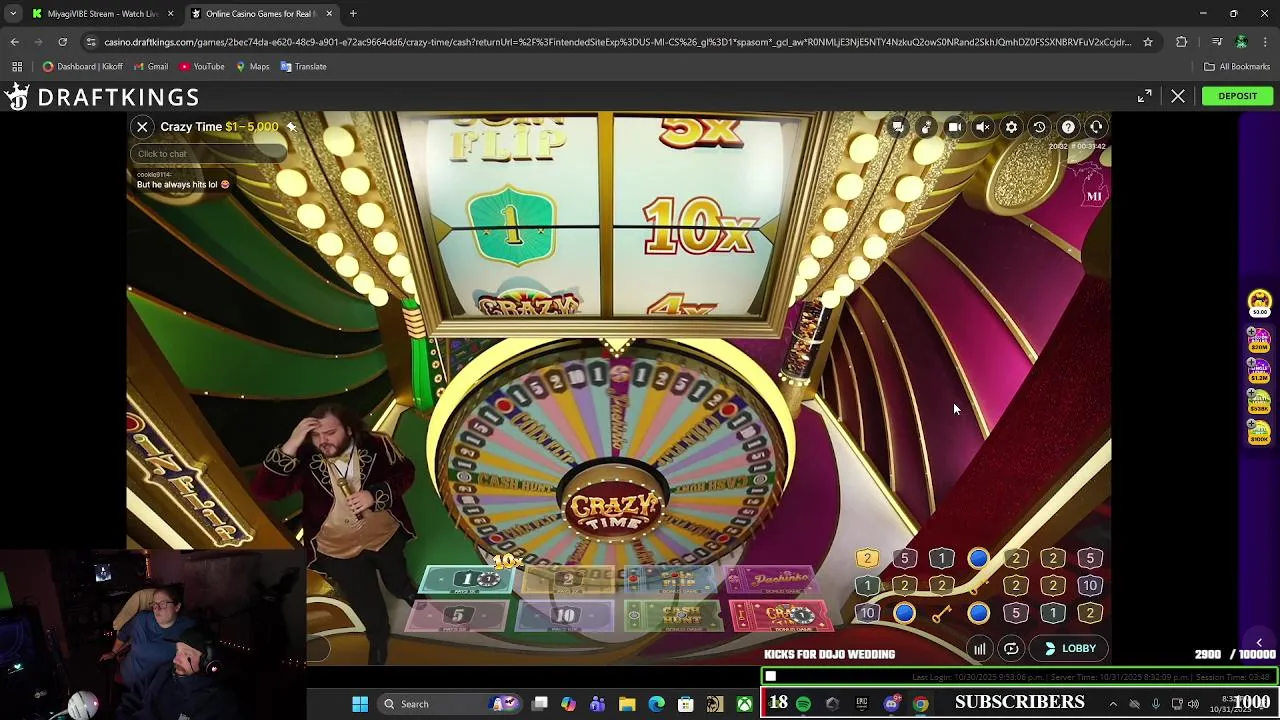Open the tab search dropdown
The height and width of the screenshot is (720, 1280).
point(13,14)
